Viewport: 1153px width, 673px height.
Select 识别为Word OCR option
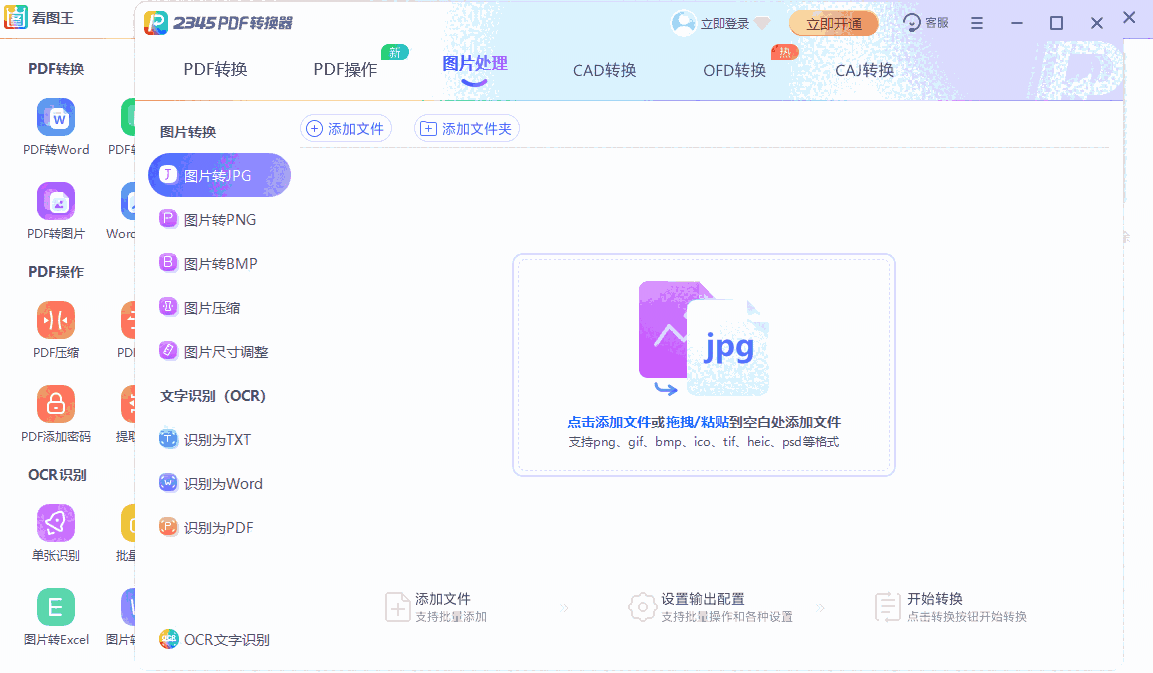[x=223, y=483]
